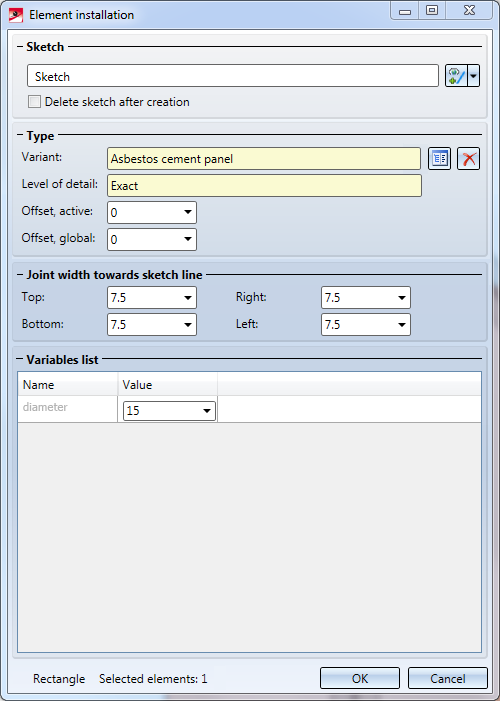Click the Value column header

click(x=168, y=384)
